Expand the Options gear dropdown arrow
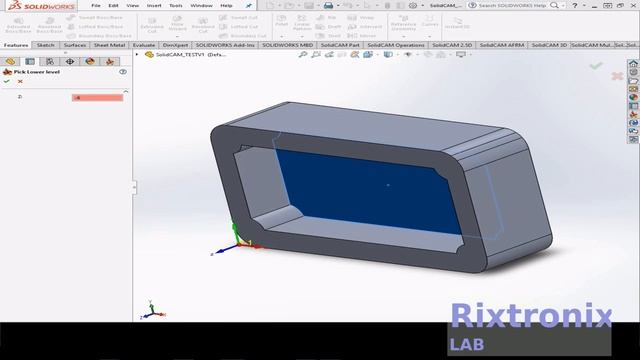The width and height of the screenshot is (640, 360). pyautogui.click(x=422, y=6)
